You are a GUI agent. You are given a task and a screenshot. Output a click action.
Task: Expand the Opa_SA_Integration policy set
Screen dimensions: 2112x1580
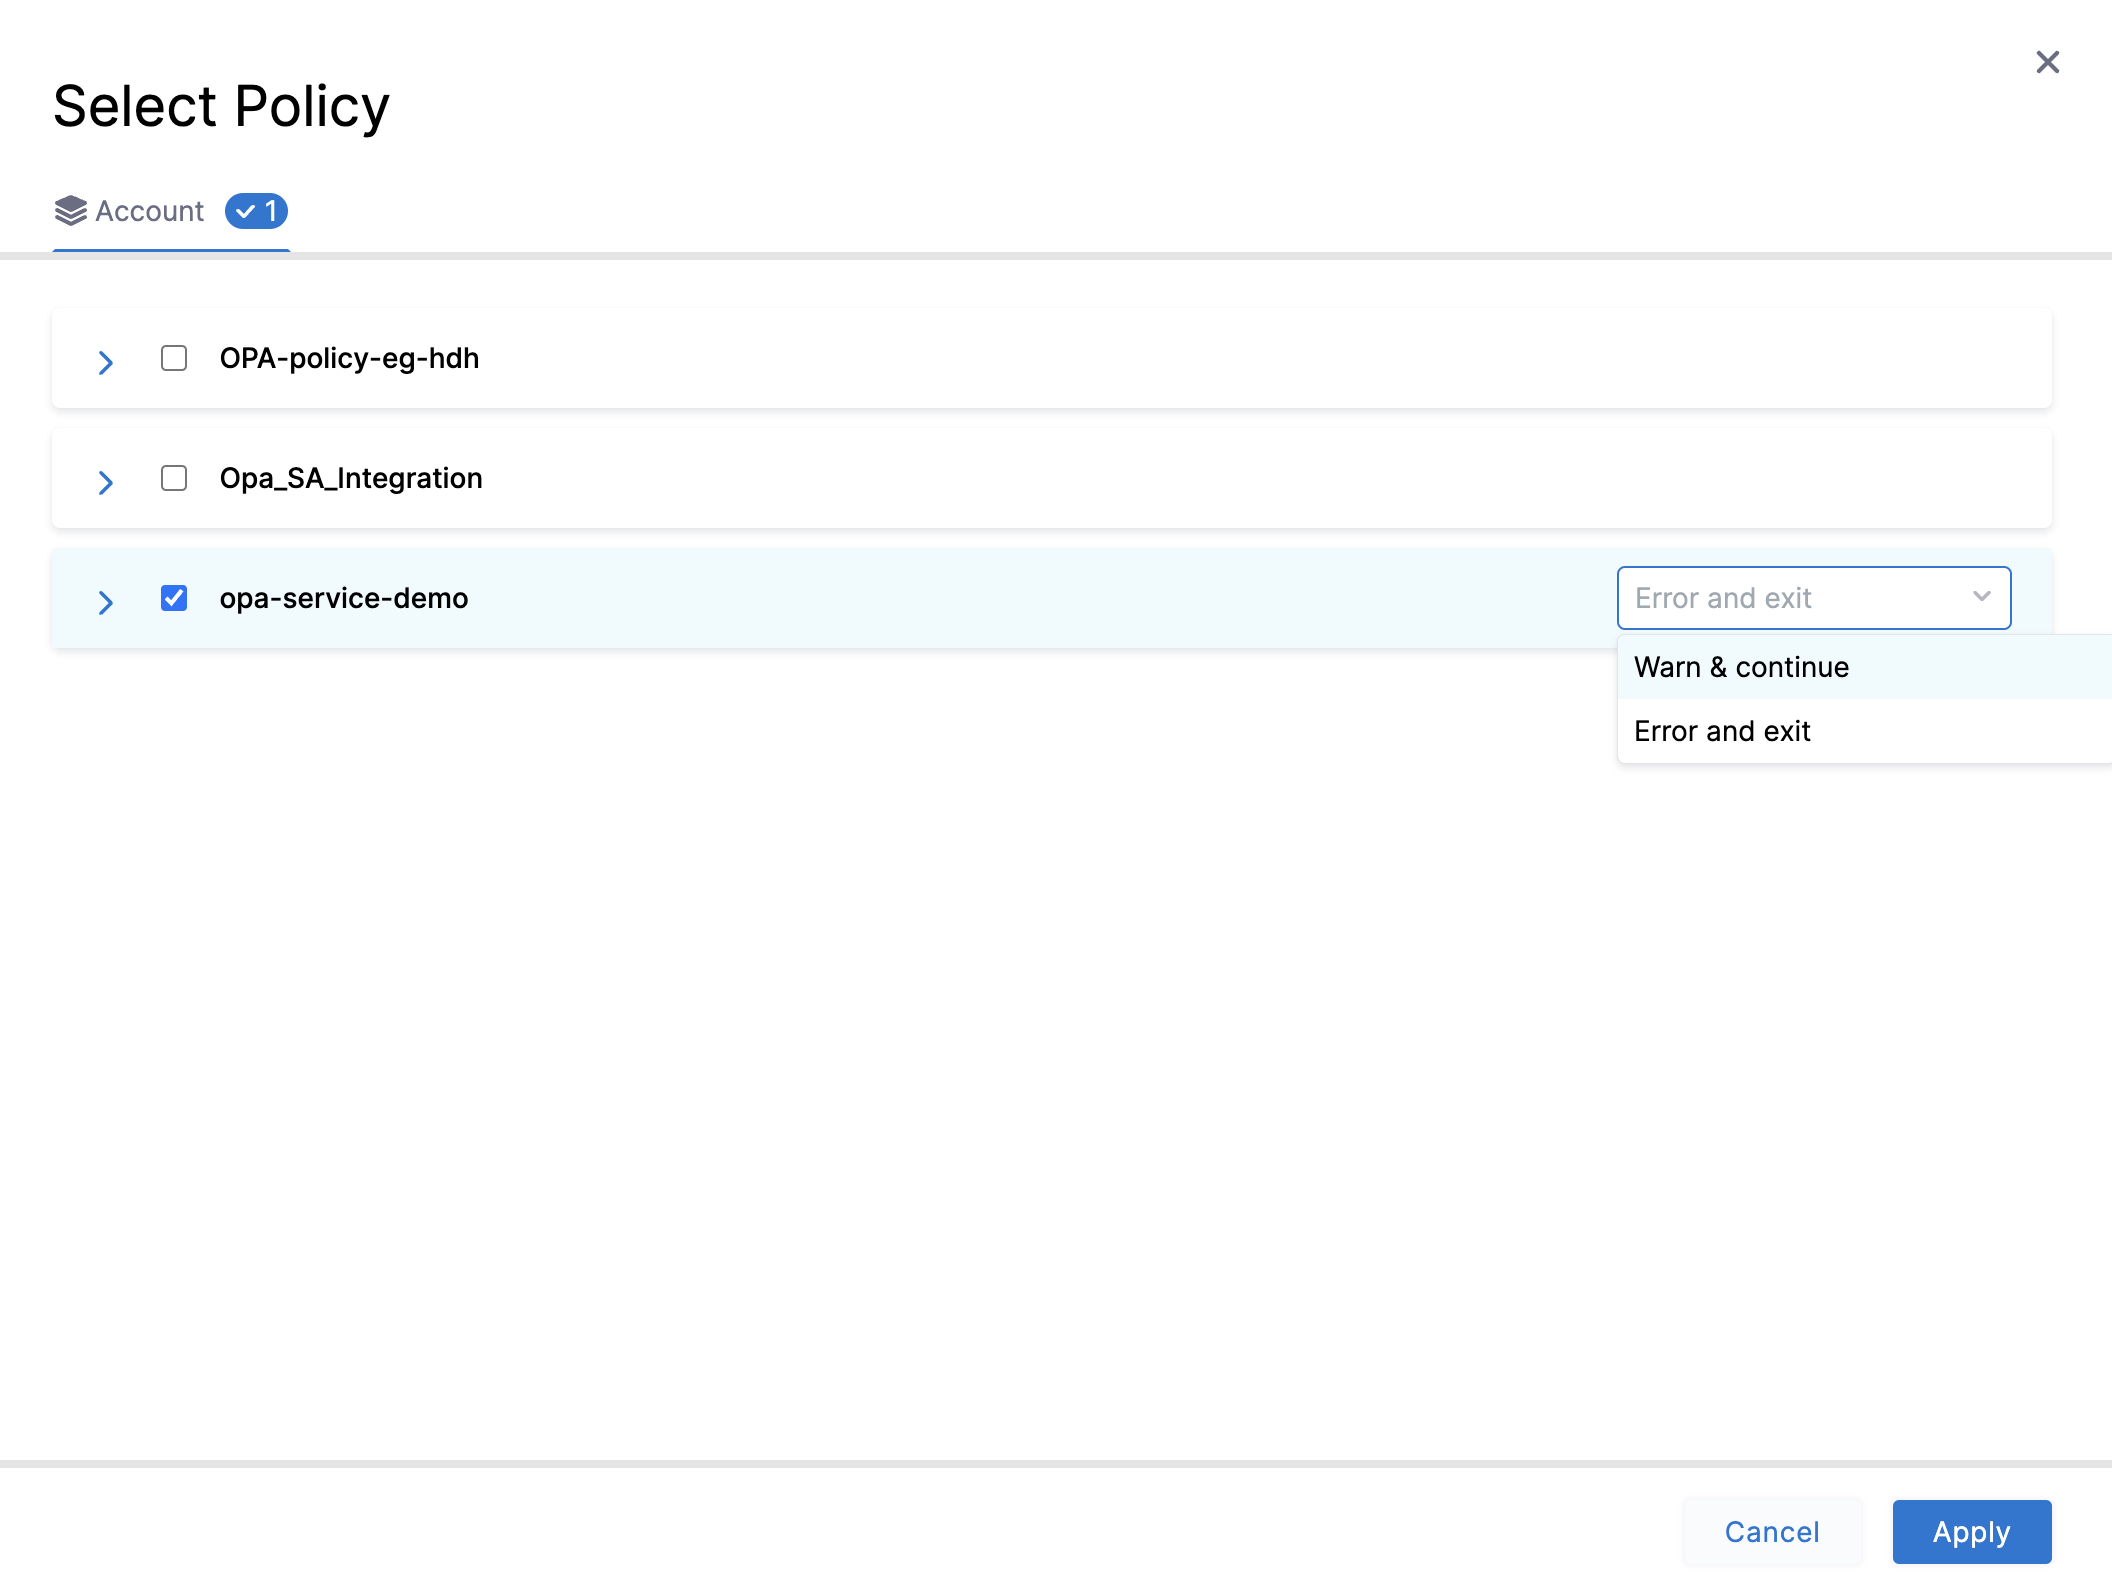coord(106,481)
